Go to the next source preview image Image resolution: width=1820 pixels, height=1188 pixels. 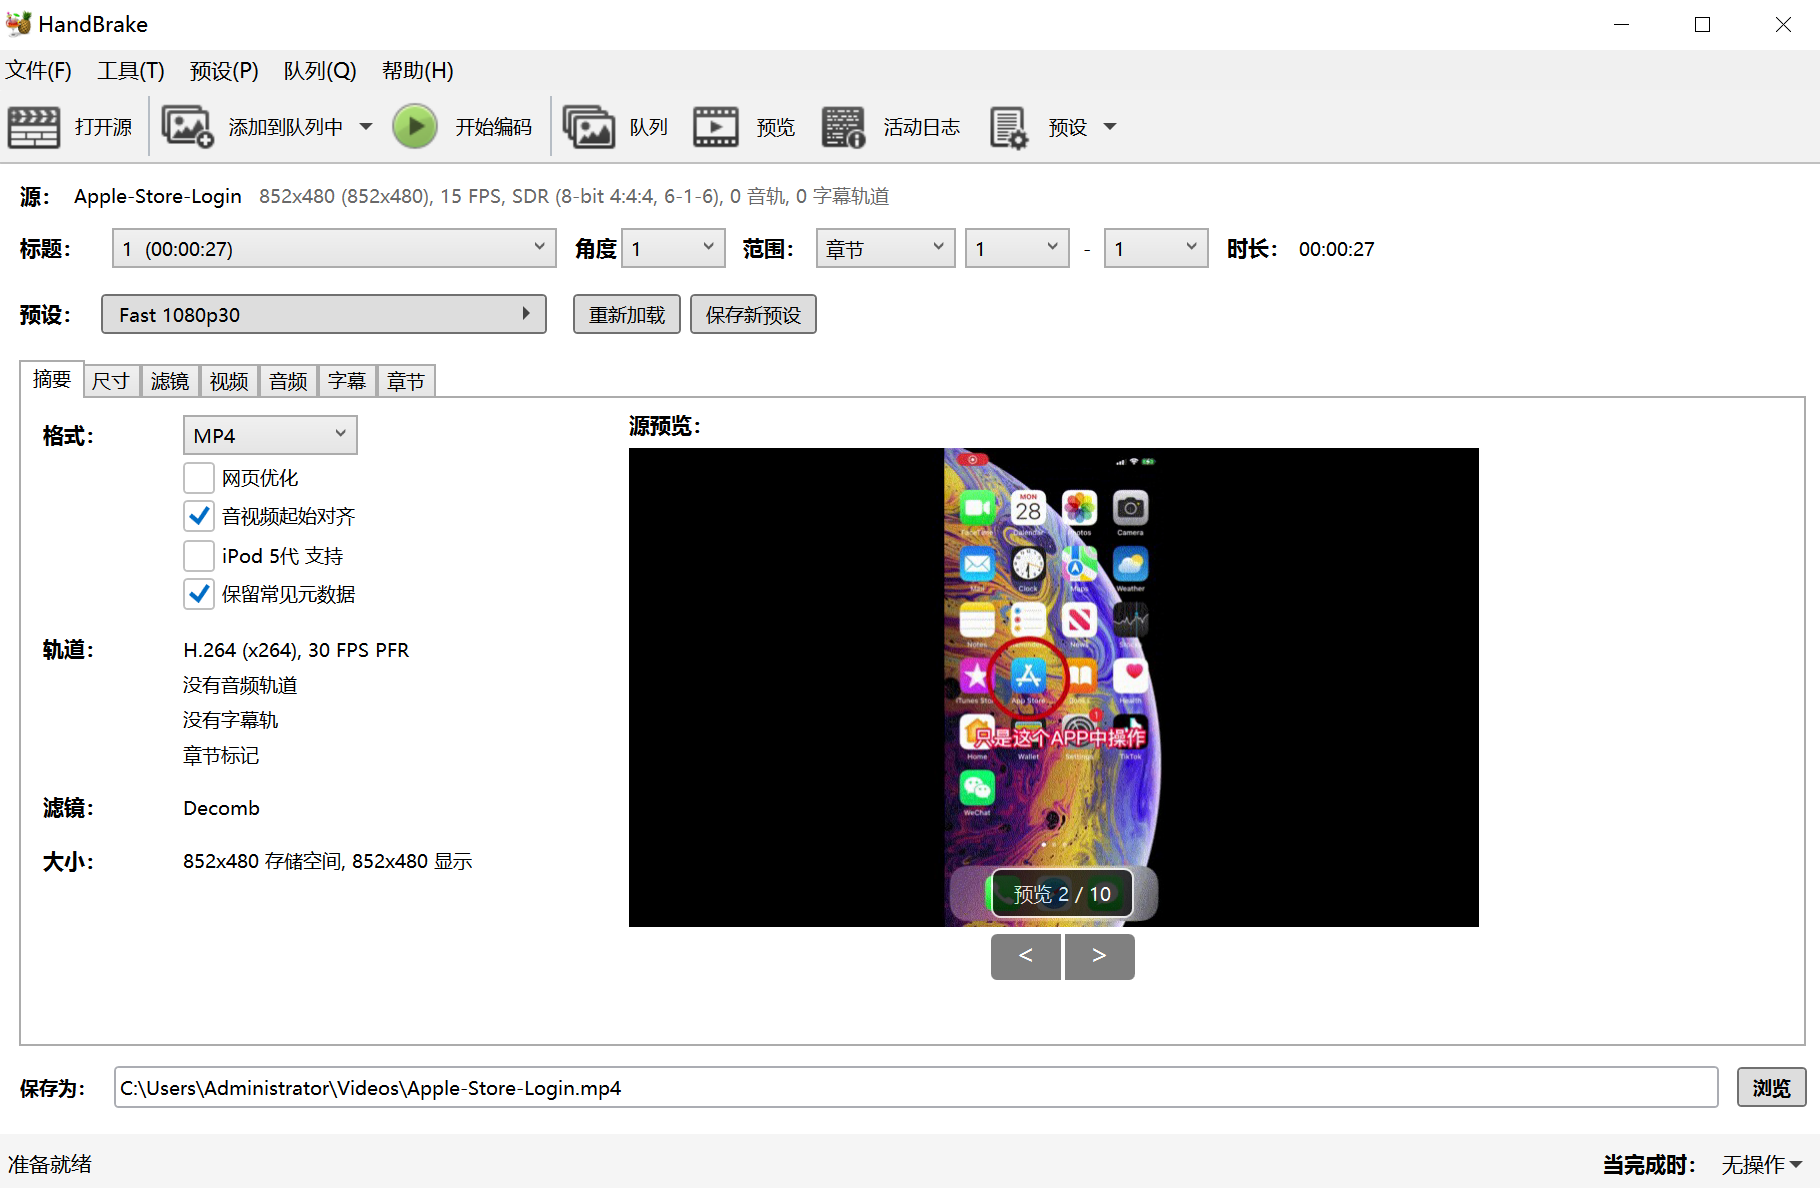tap(1099, 957)
